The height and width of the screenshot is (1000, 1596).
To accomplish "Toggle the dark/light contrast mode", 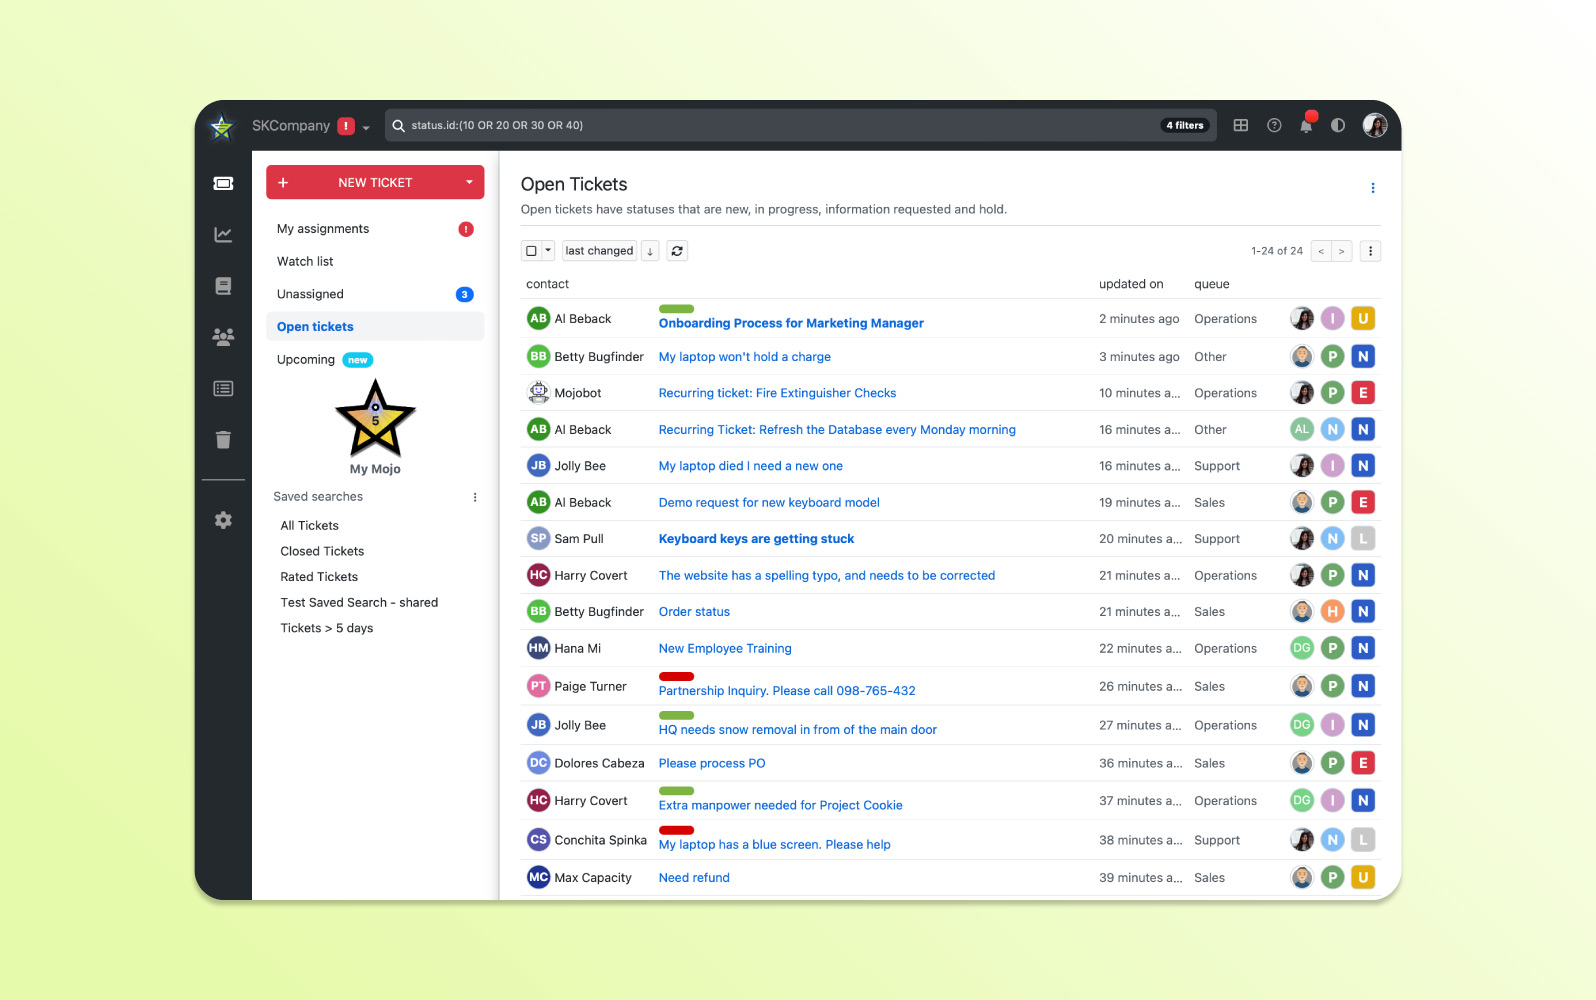I will pos(1338,126).
